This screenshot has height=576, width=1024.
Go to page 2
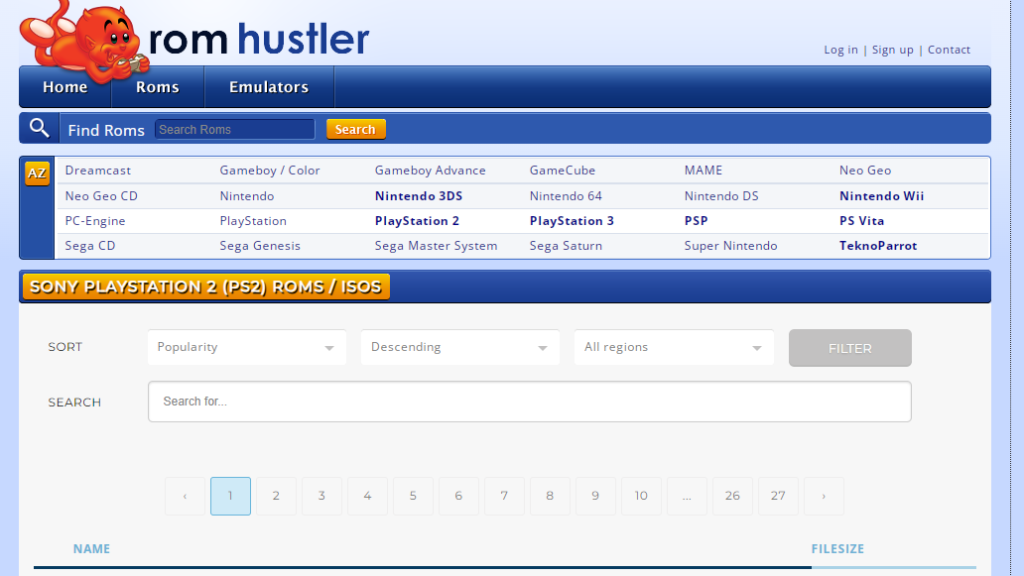pyautogui.click(x=276, y=496)
